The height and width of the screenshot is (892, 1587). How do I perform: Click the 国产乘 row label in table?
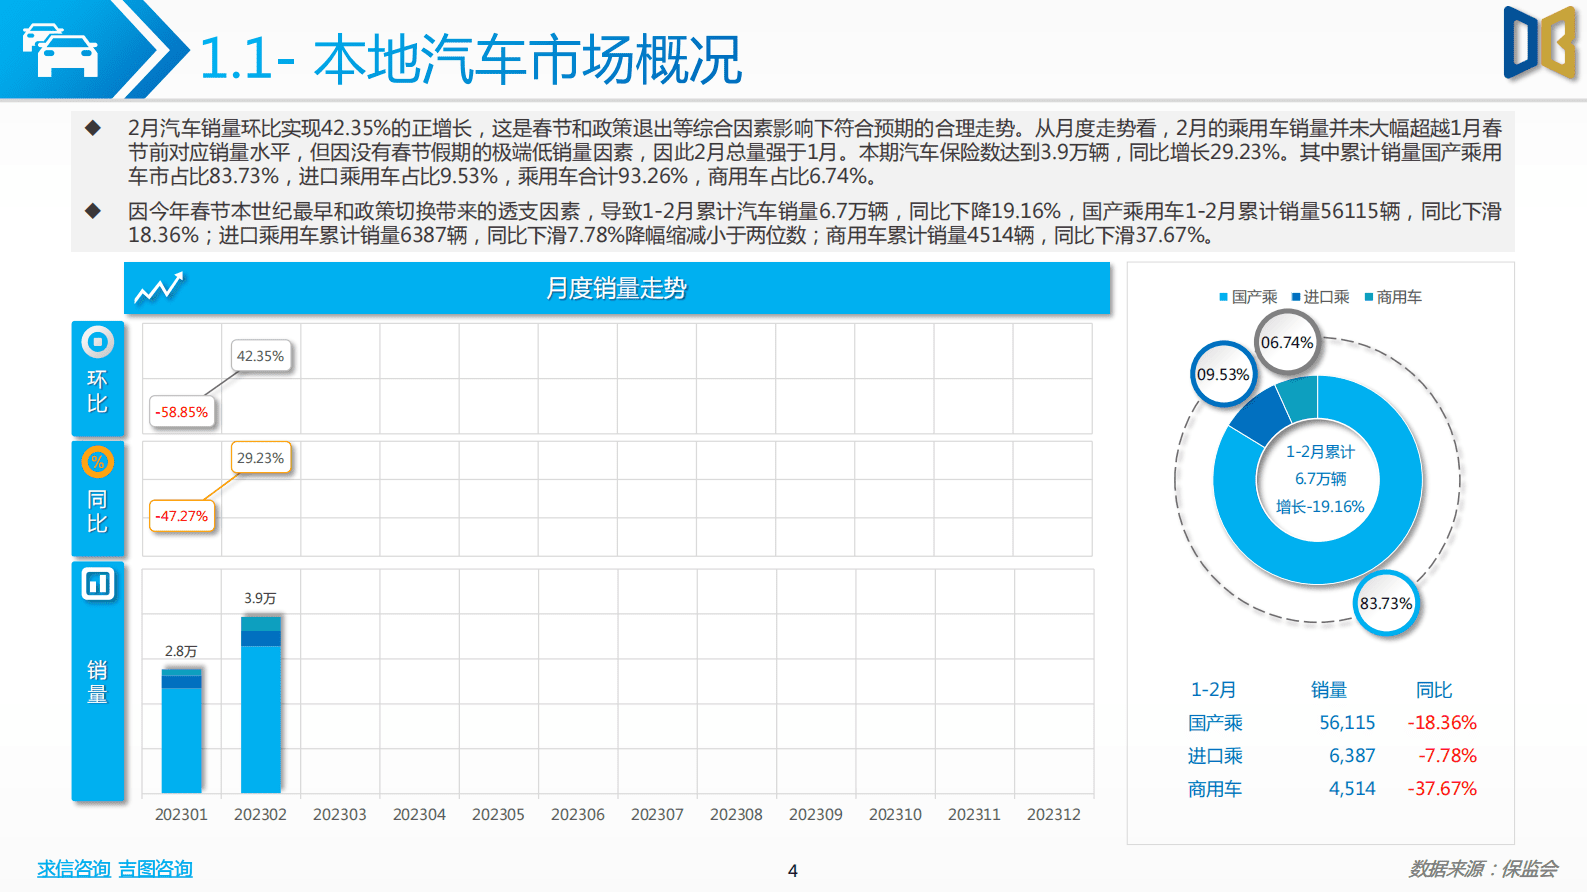pos(1215,723)
